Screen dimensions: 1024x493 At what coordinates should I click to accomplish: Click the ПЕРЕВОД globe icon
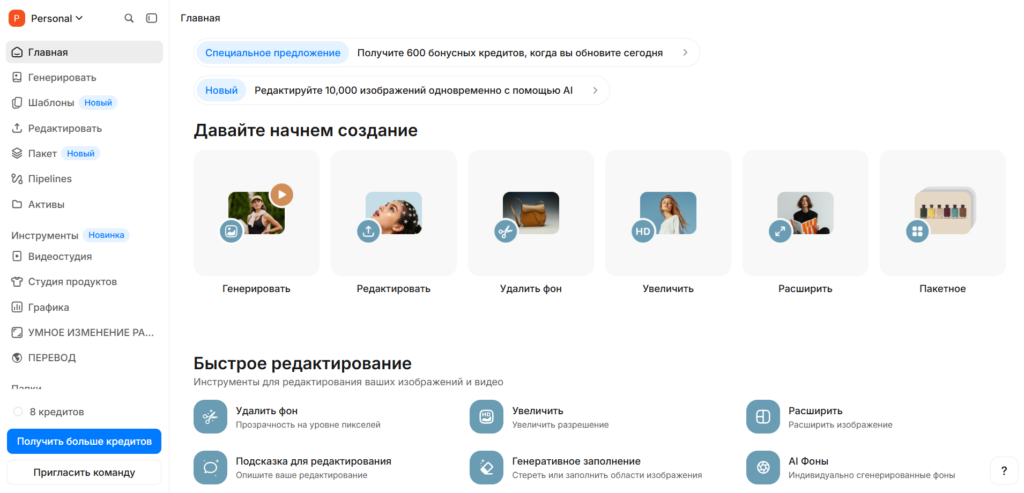[18, 358]
